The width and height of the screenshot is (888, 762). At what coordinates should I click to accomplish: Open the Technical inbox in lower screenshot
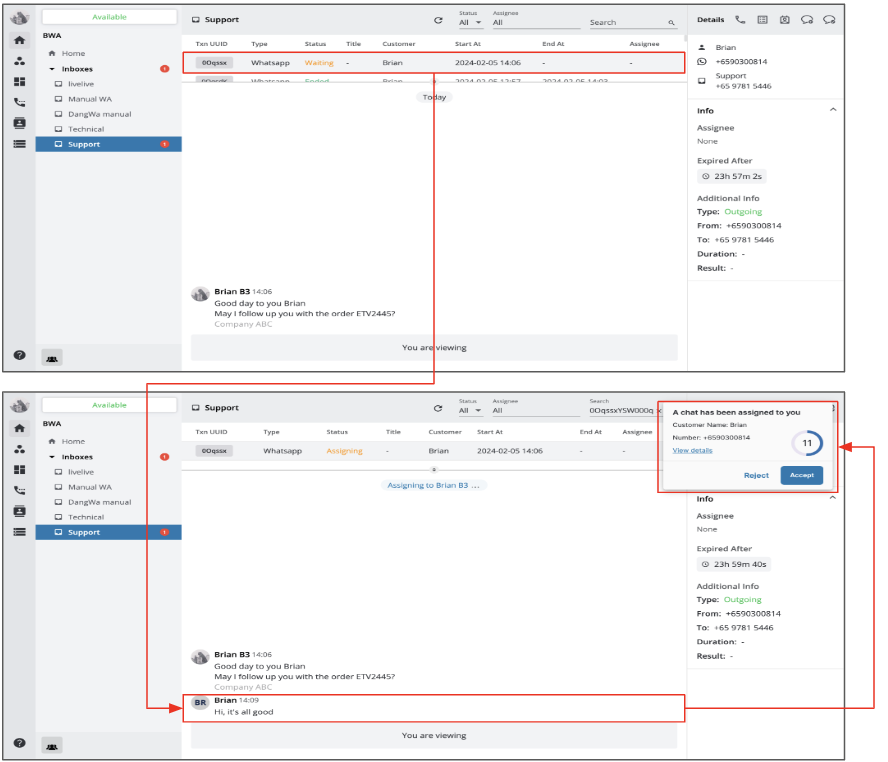pyautogui.click(x=86, y=517)
